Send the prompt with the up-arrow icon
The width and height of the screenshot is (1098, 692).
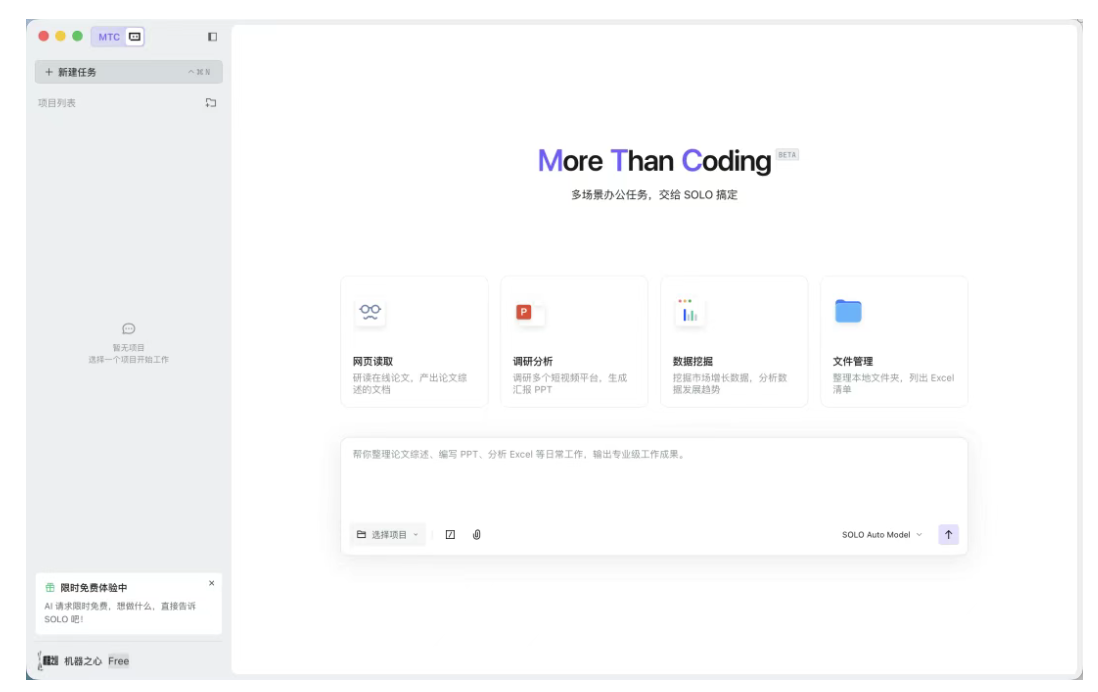(947, 534)
